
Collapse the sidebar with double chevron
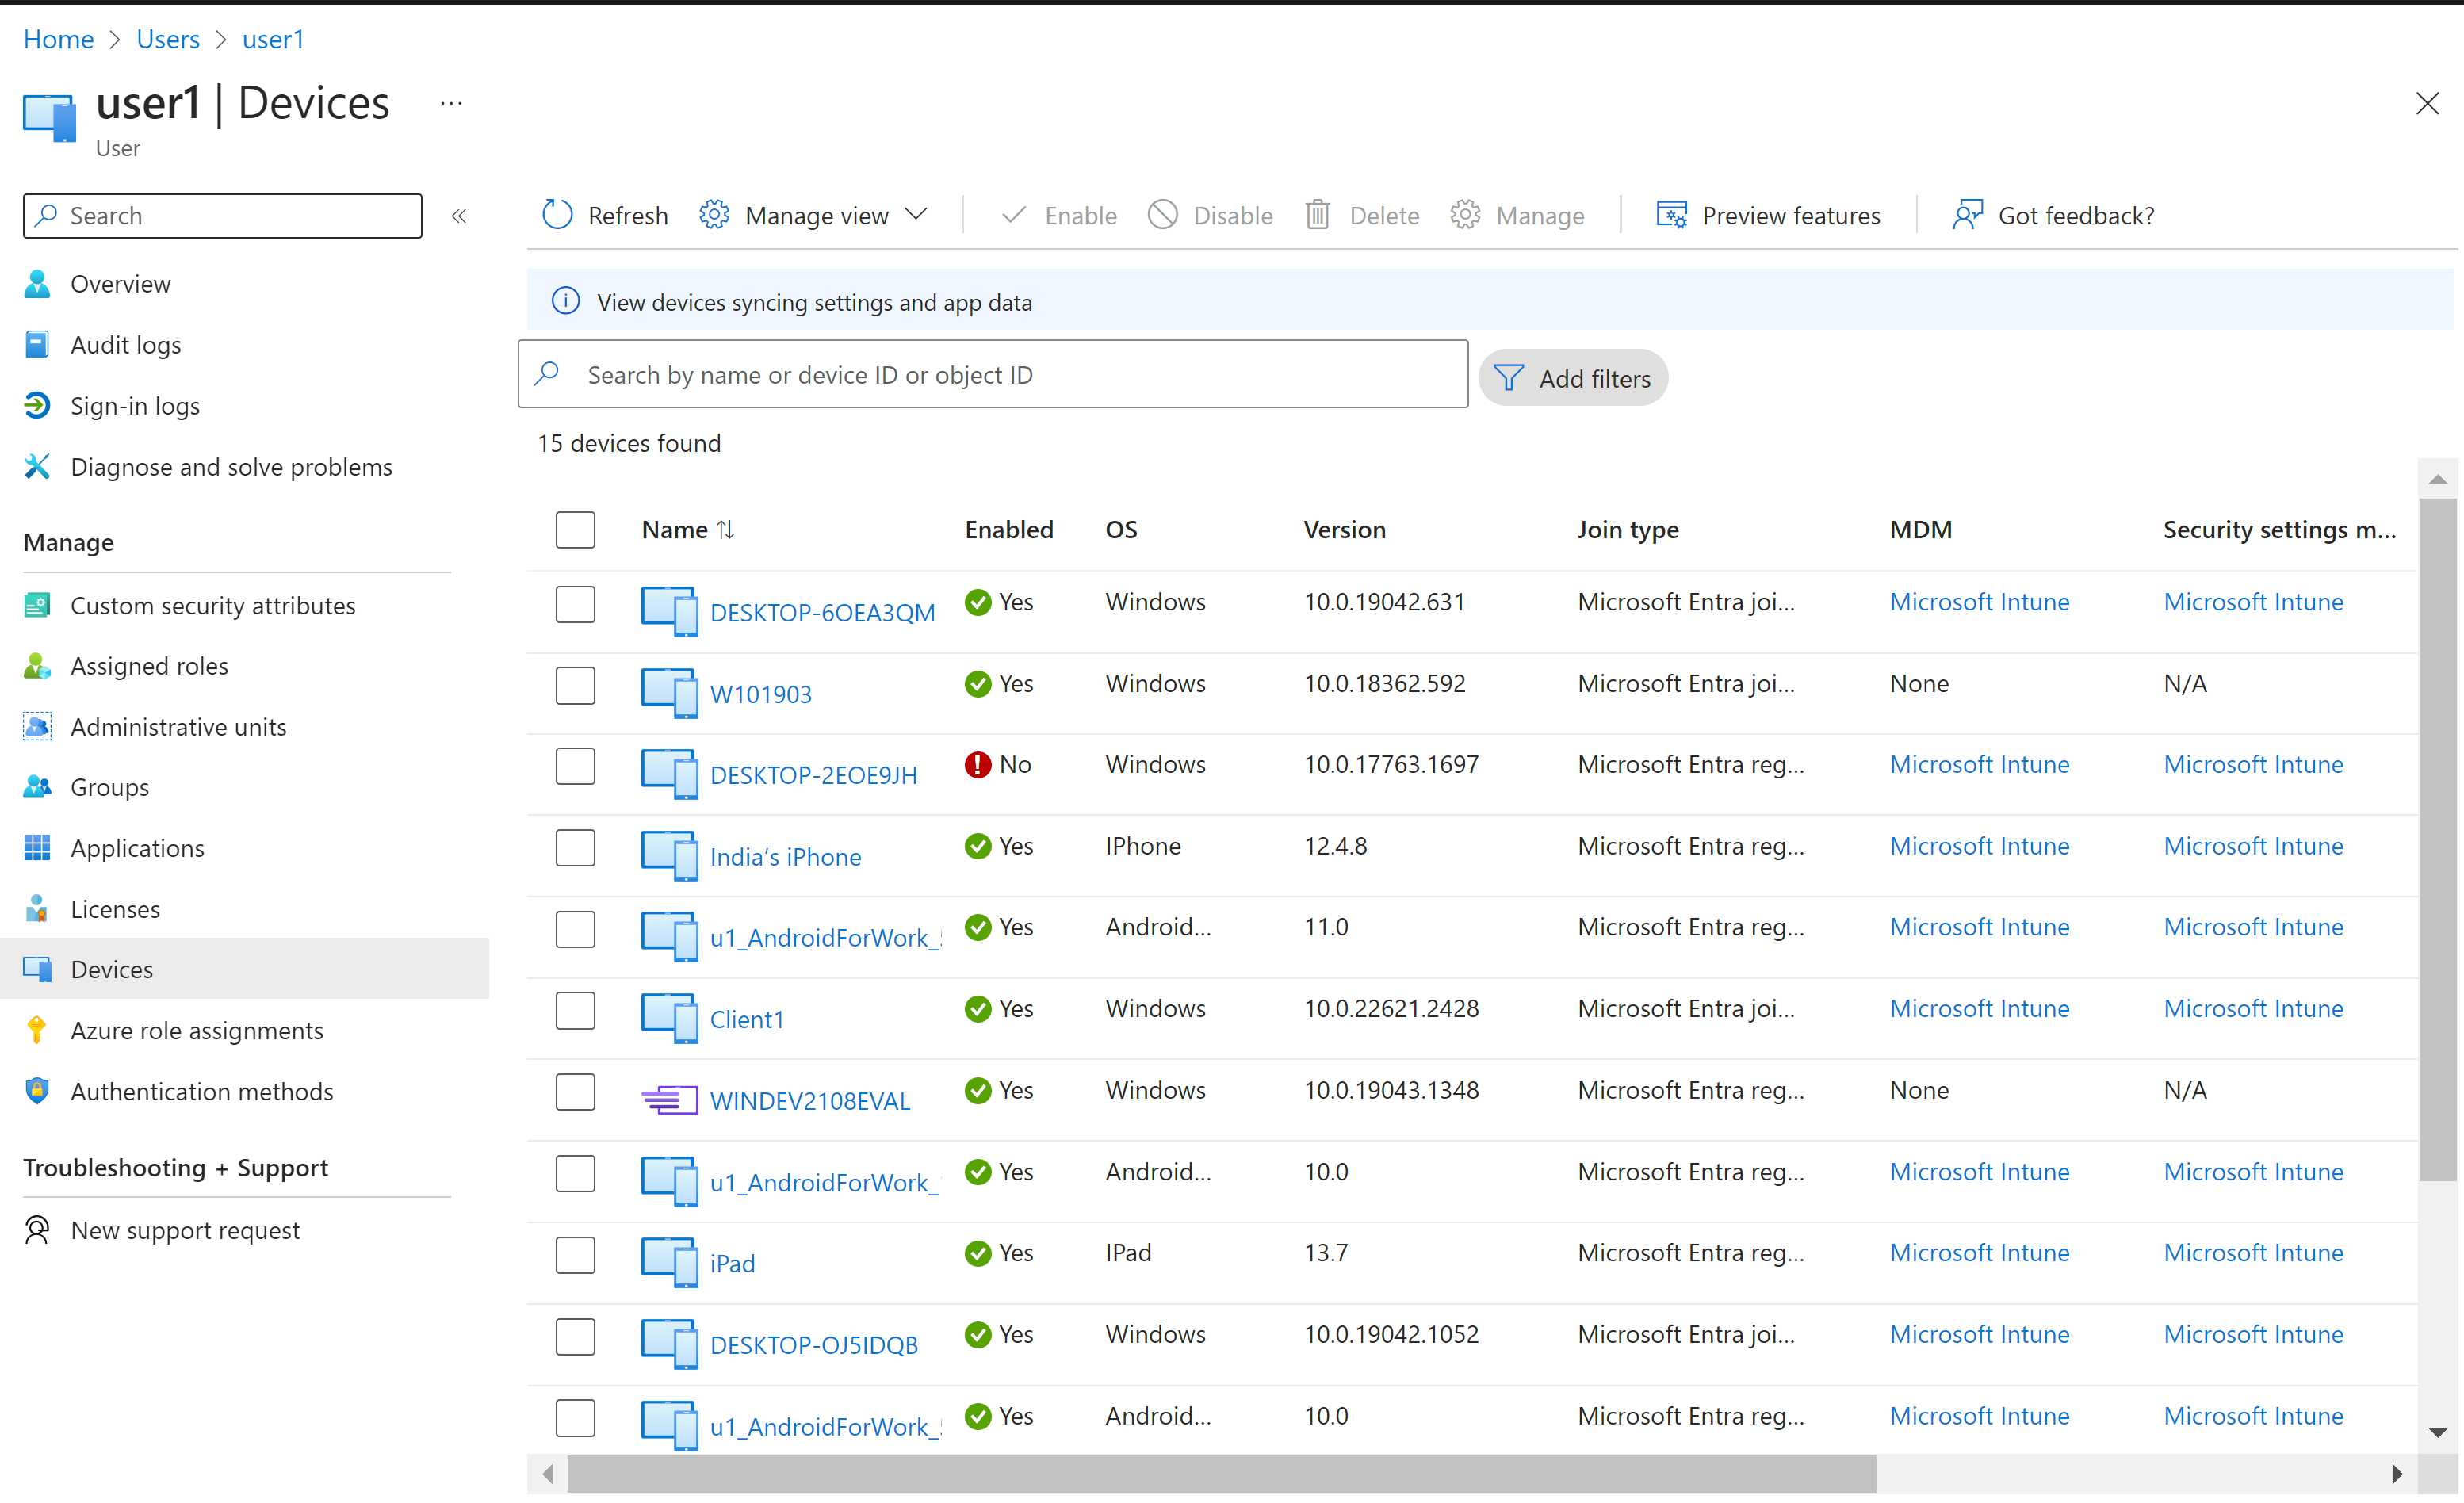click(x=459, y=216)
